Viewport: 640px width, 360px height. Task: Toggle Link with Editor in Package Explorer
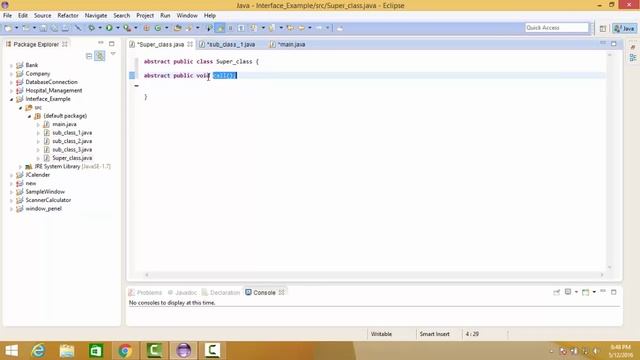tap(100, 56)
